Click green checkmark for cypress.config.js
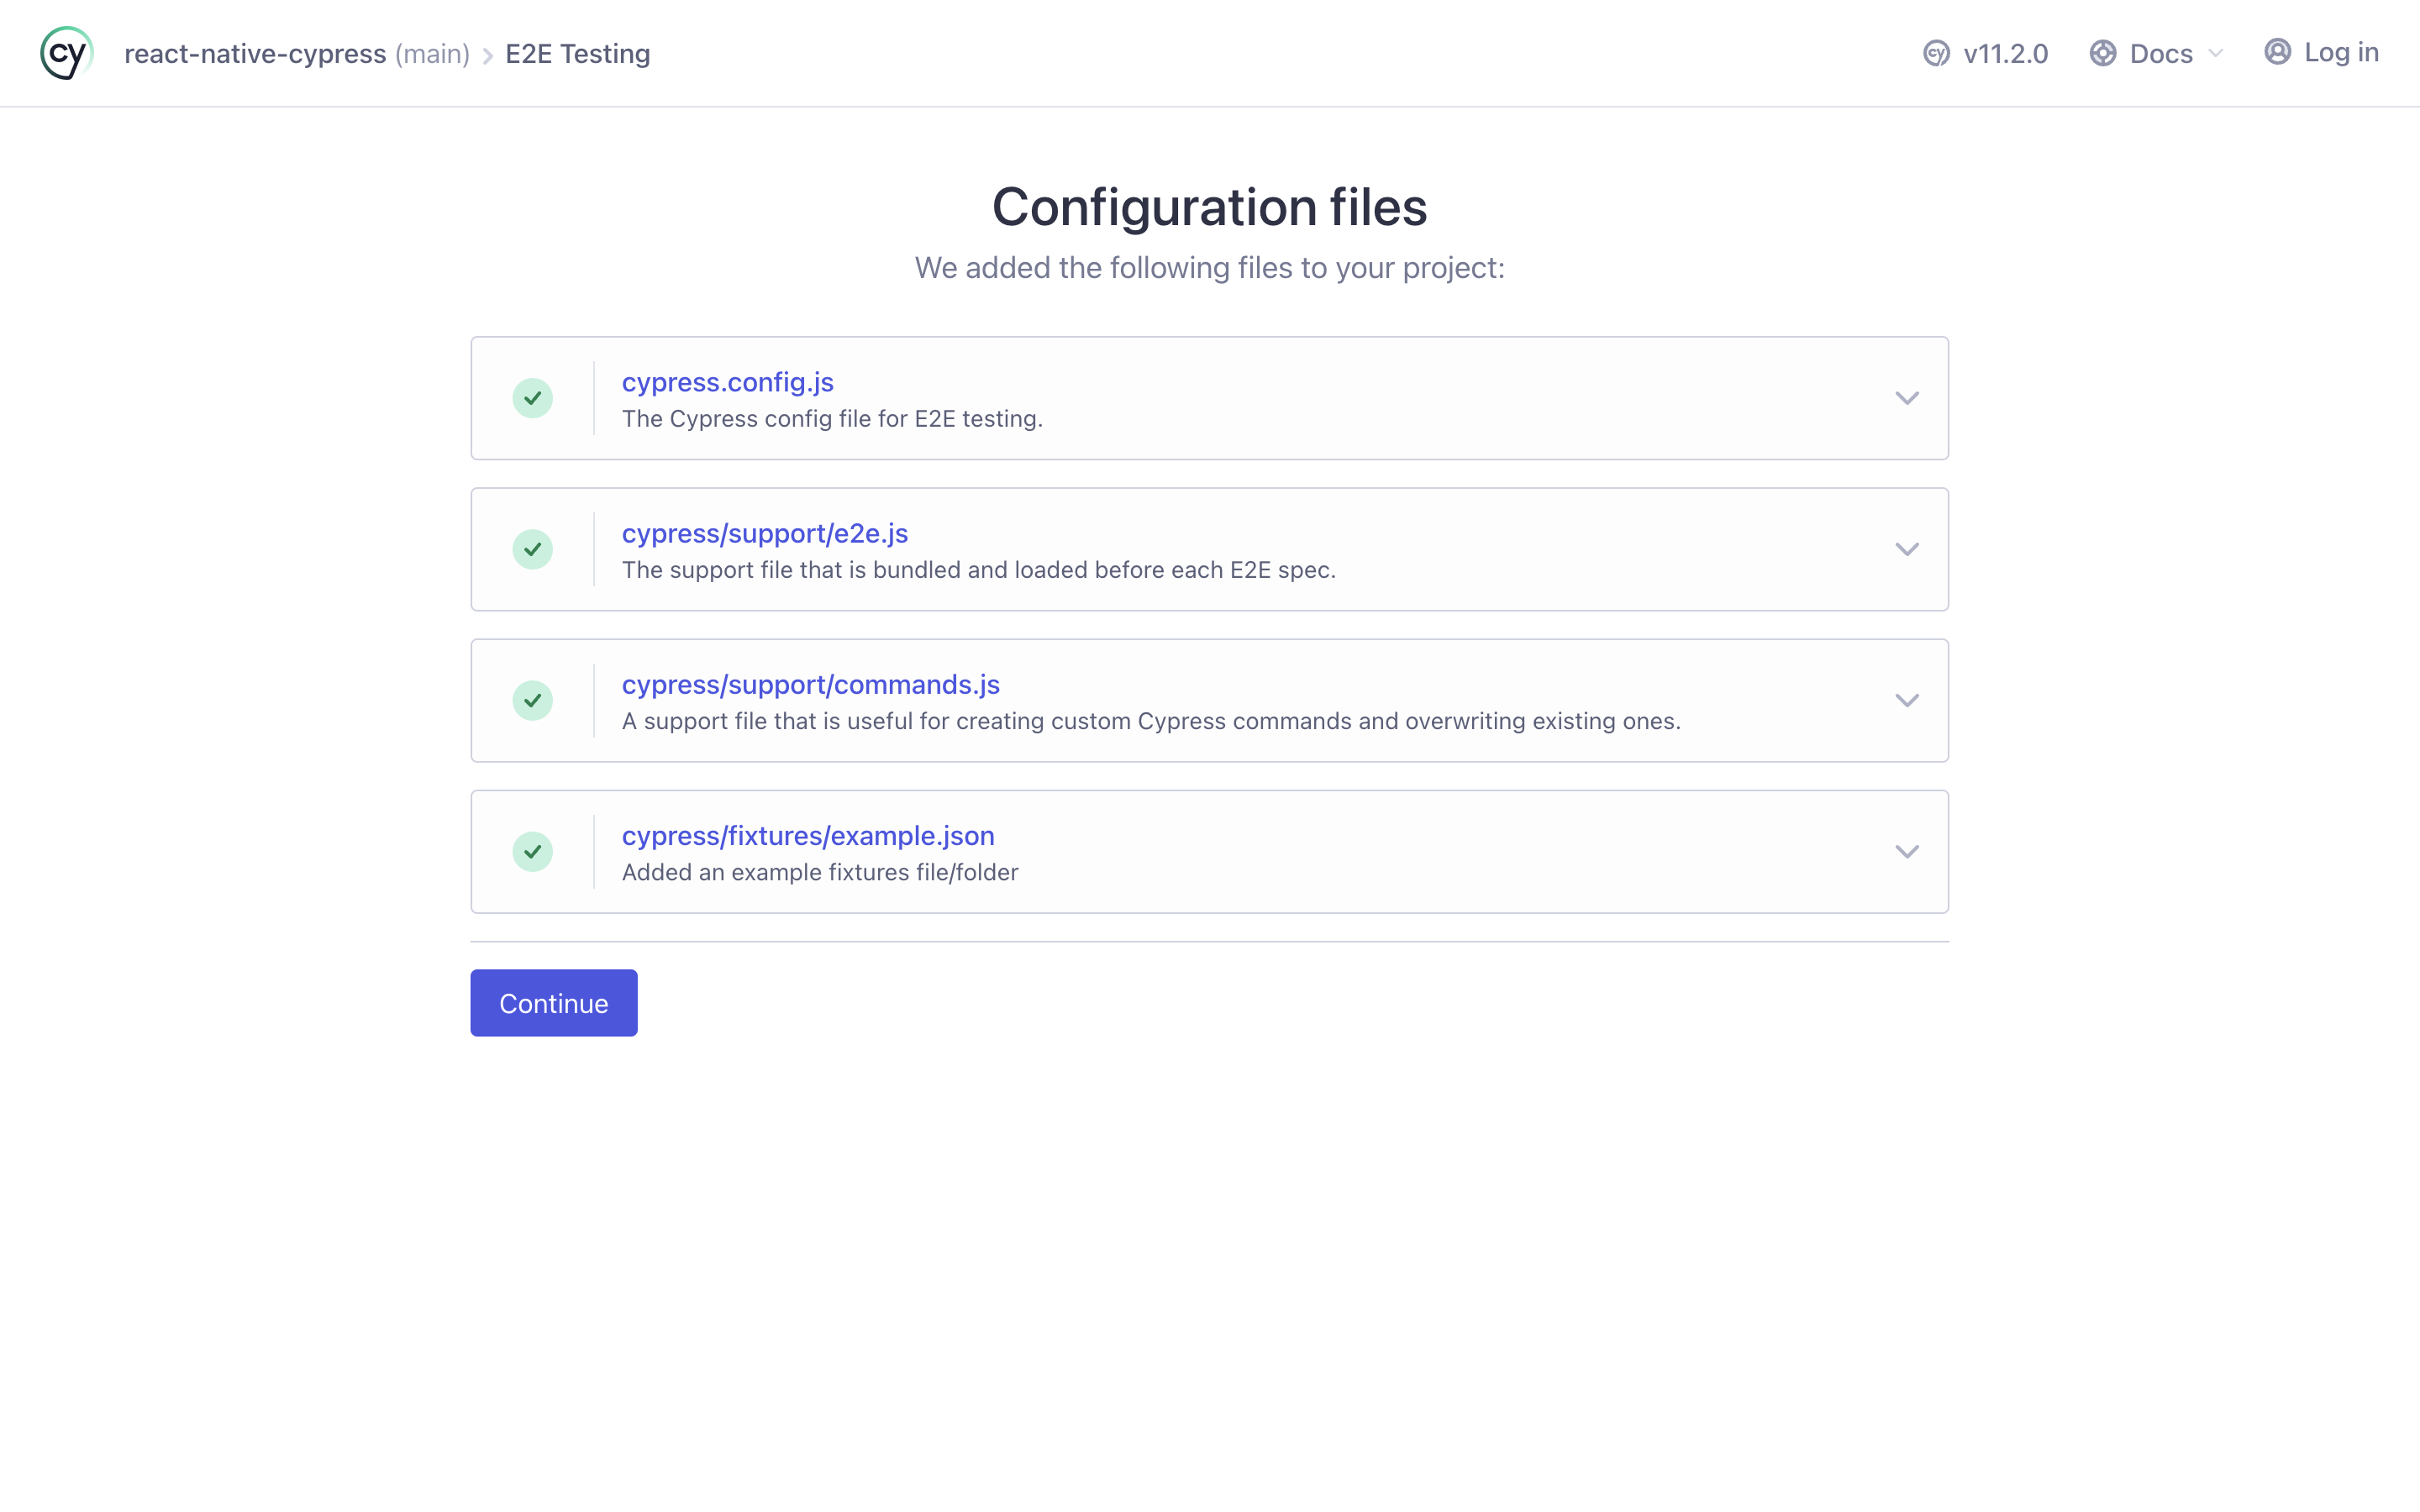 [x=532, y=398]
